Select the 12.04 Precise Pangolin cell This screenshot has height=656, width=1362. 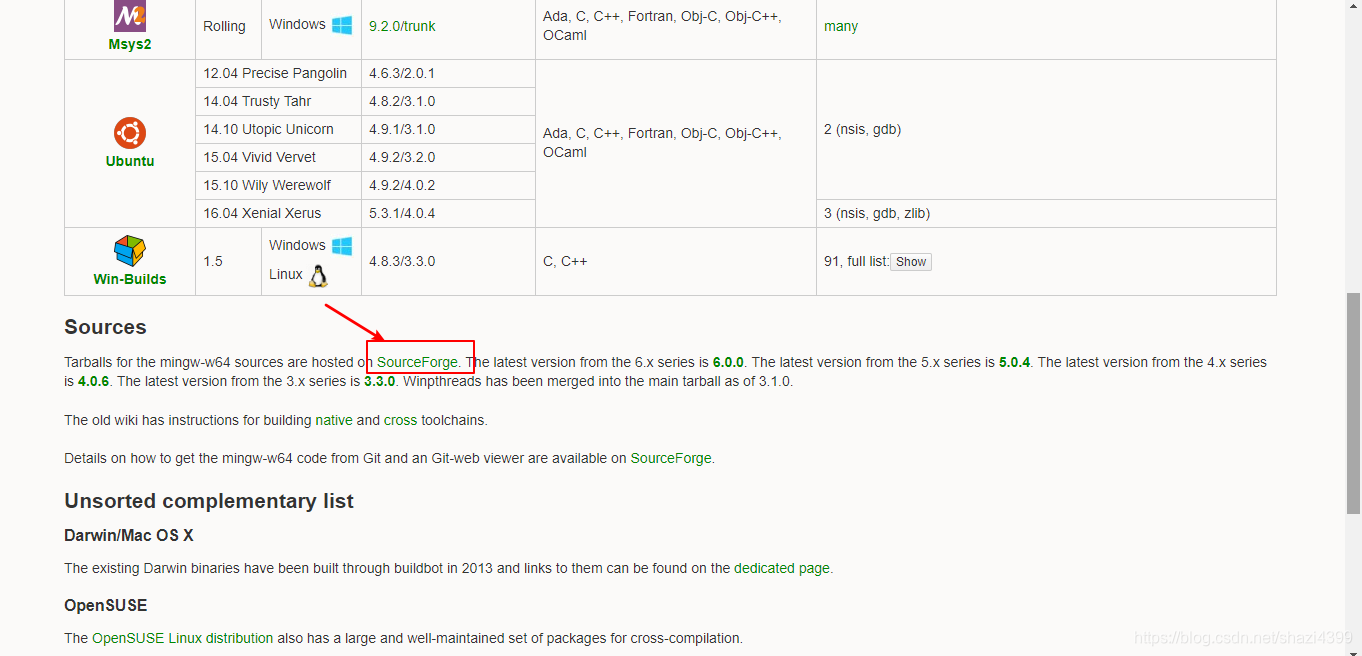pyautogui.click(x=278, y=73)
